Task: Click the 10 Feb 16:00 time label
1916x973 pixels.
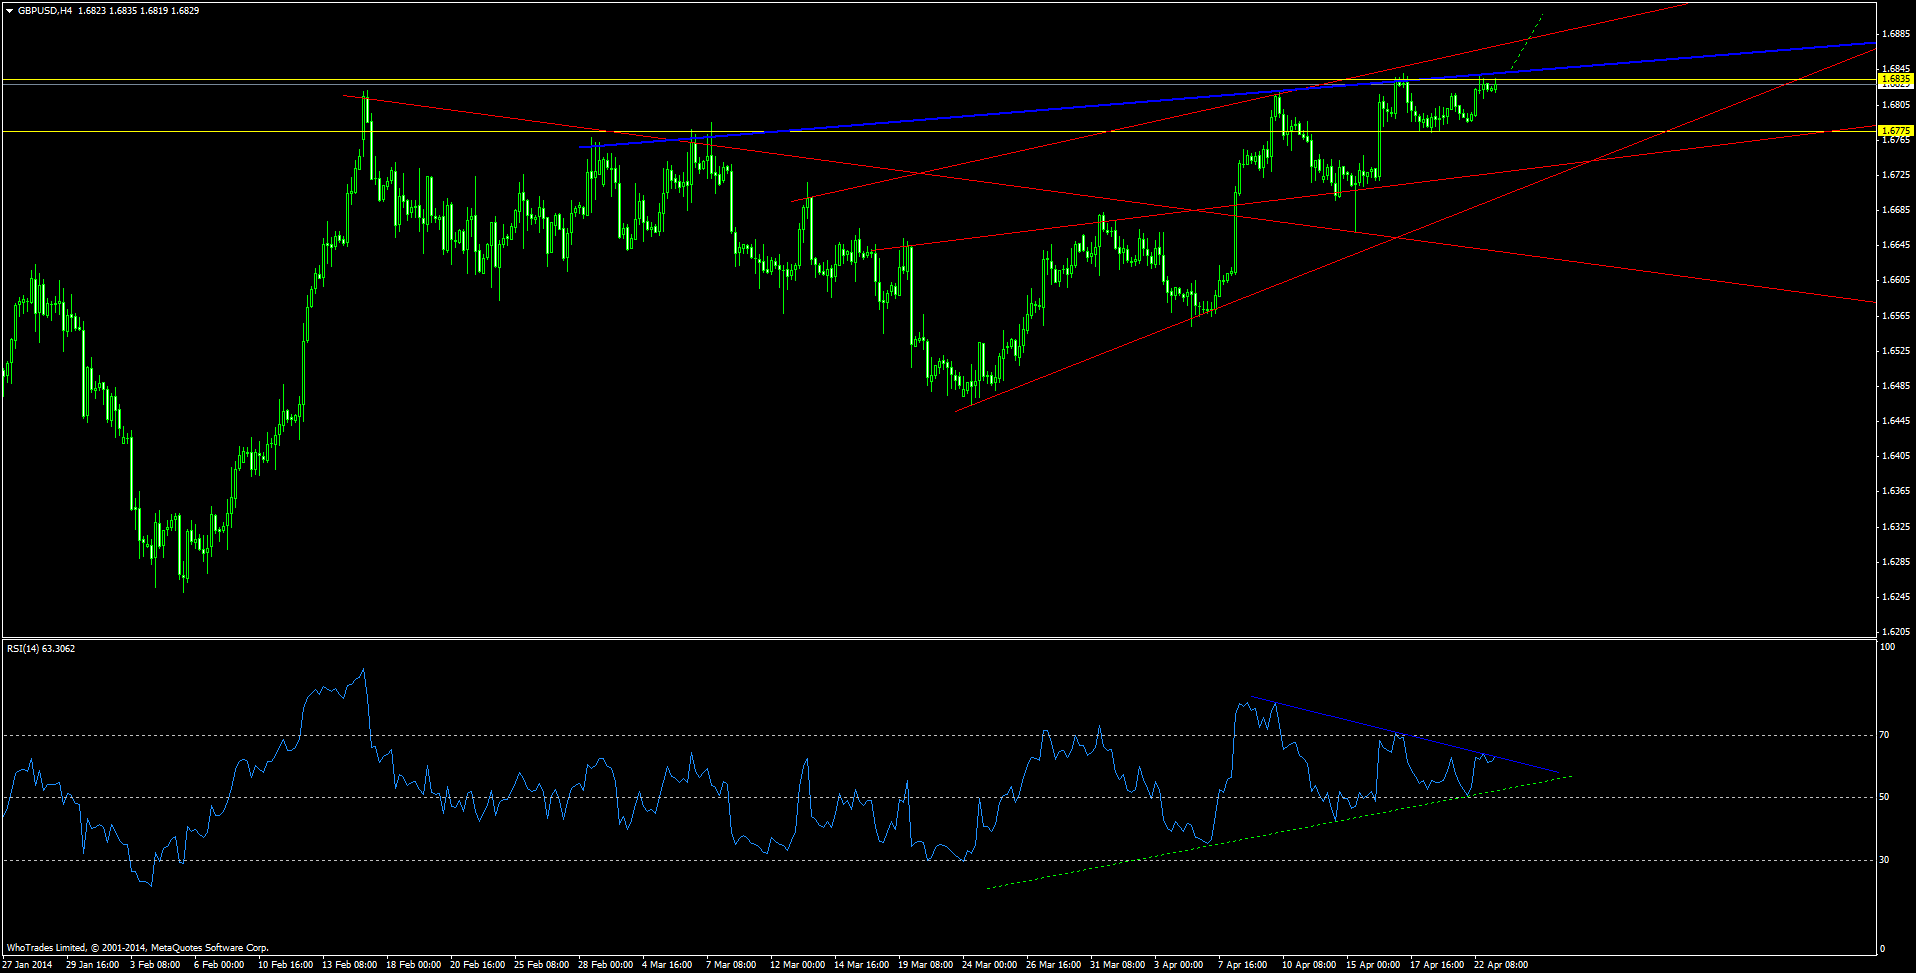Action: coord(285,965)
